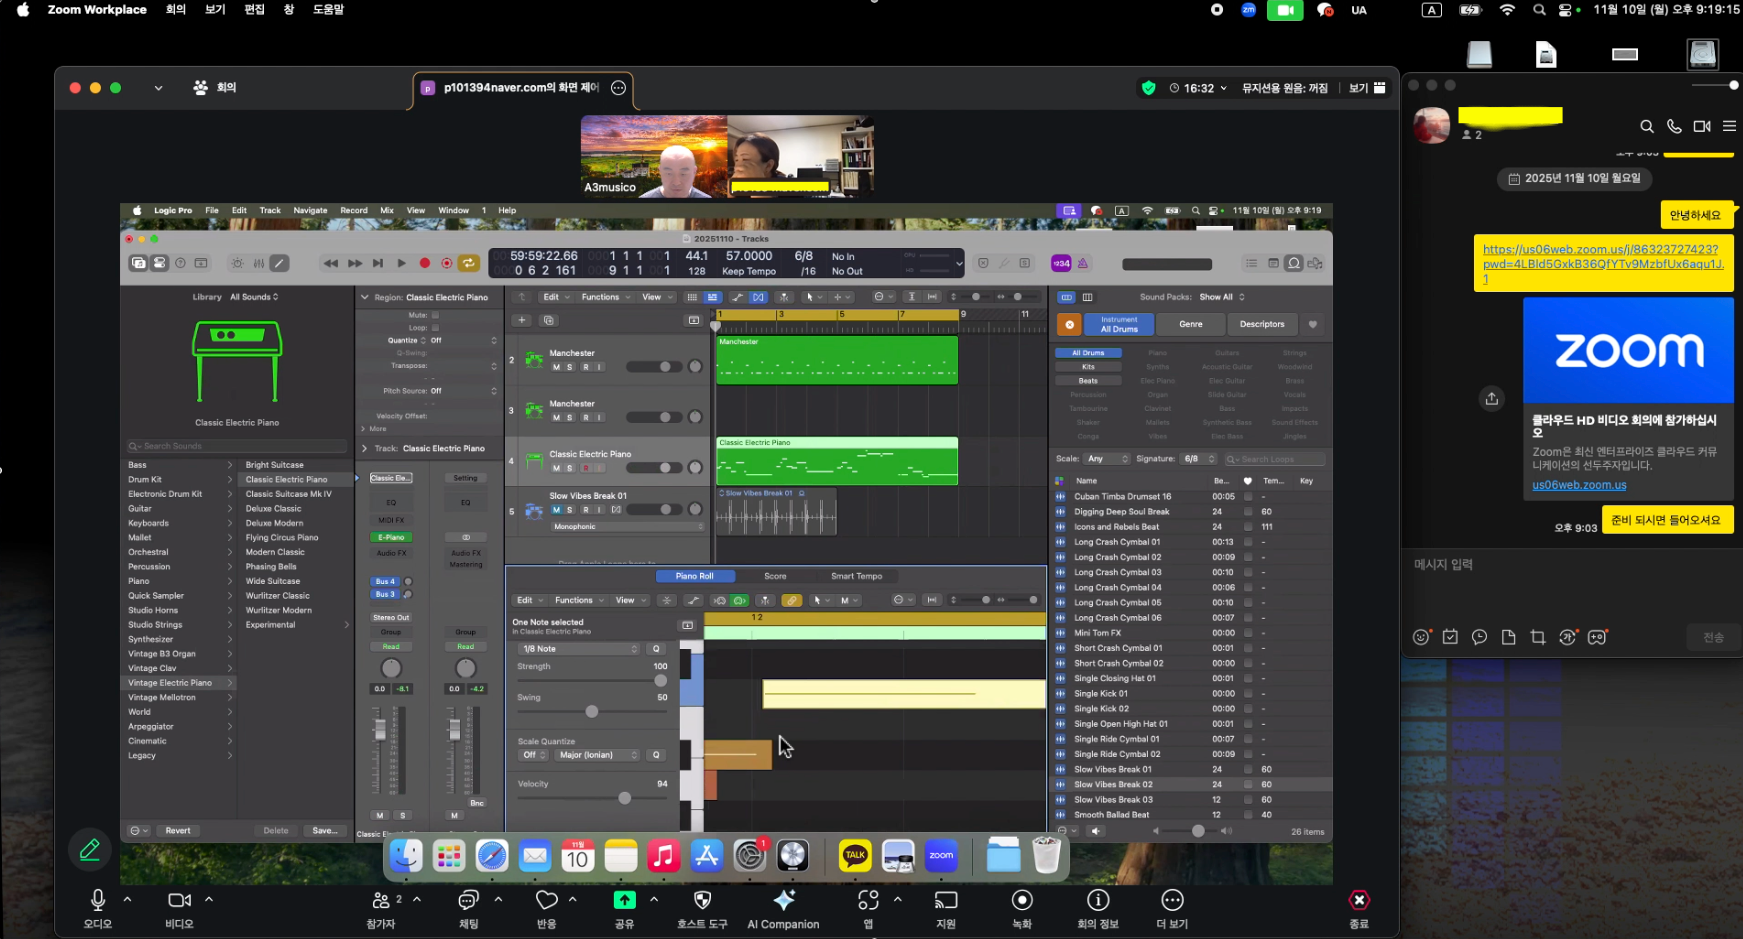Open the Zoom meeting link in chat
The image size is (1743, 939).
click(1602, 264)
